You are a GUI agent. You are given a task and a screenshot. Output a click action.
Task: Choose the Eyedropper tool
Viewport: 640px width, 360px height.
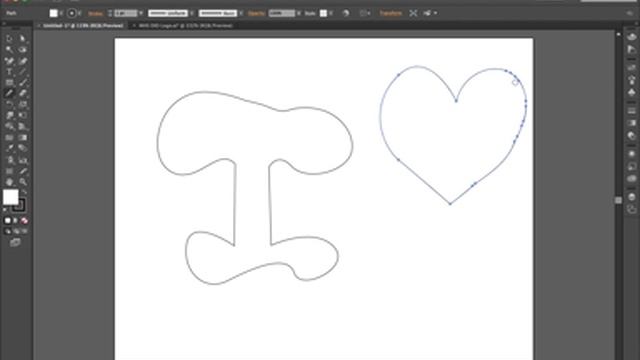coord(9,149)
